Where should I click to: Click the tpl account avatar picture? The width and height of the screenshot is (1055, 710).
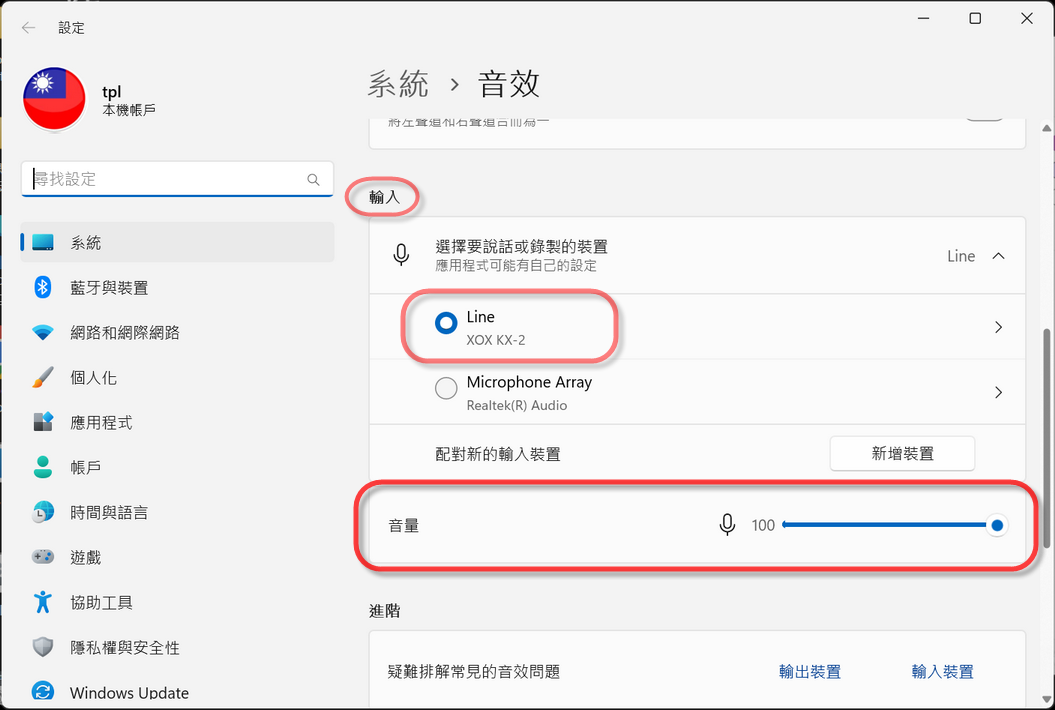54,100
